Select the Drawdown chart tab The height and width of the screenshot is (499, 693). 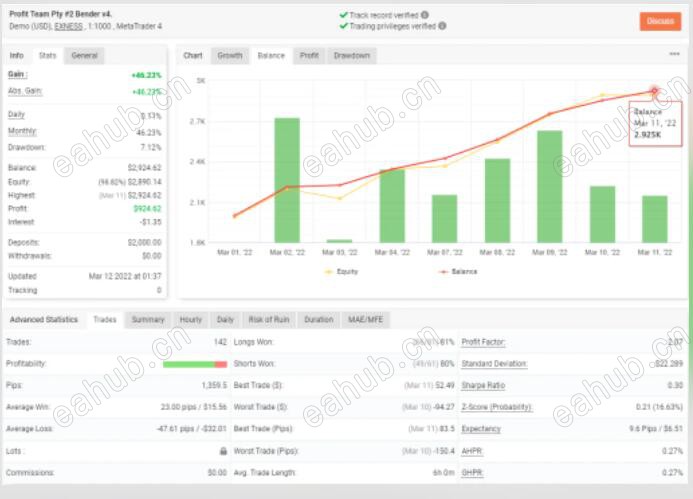point(351,56)
